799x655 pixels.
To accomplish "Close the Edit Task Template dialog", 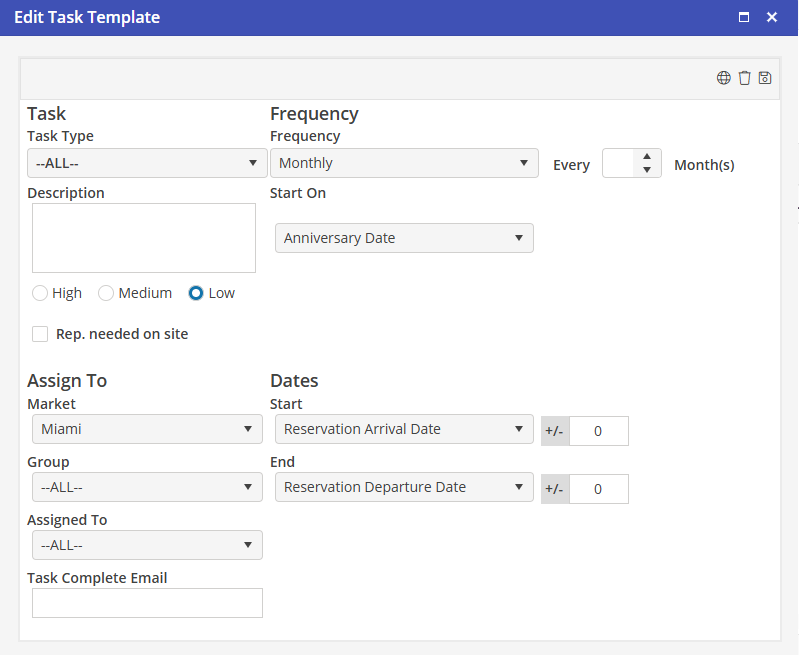I will click(x=772, y=17).
